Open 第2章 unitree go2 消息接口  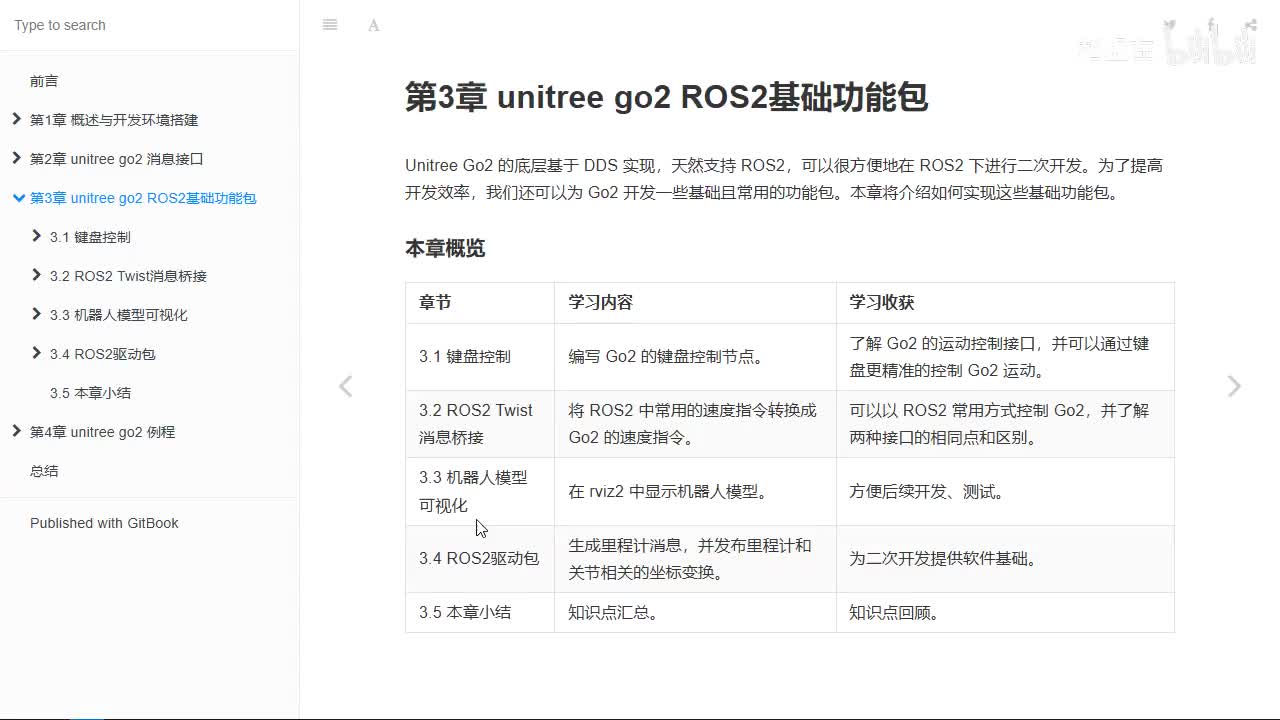[x=117, y=159]
